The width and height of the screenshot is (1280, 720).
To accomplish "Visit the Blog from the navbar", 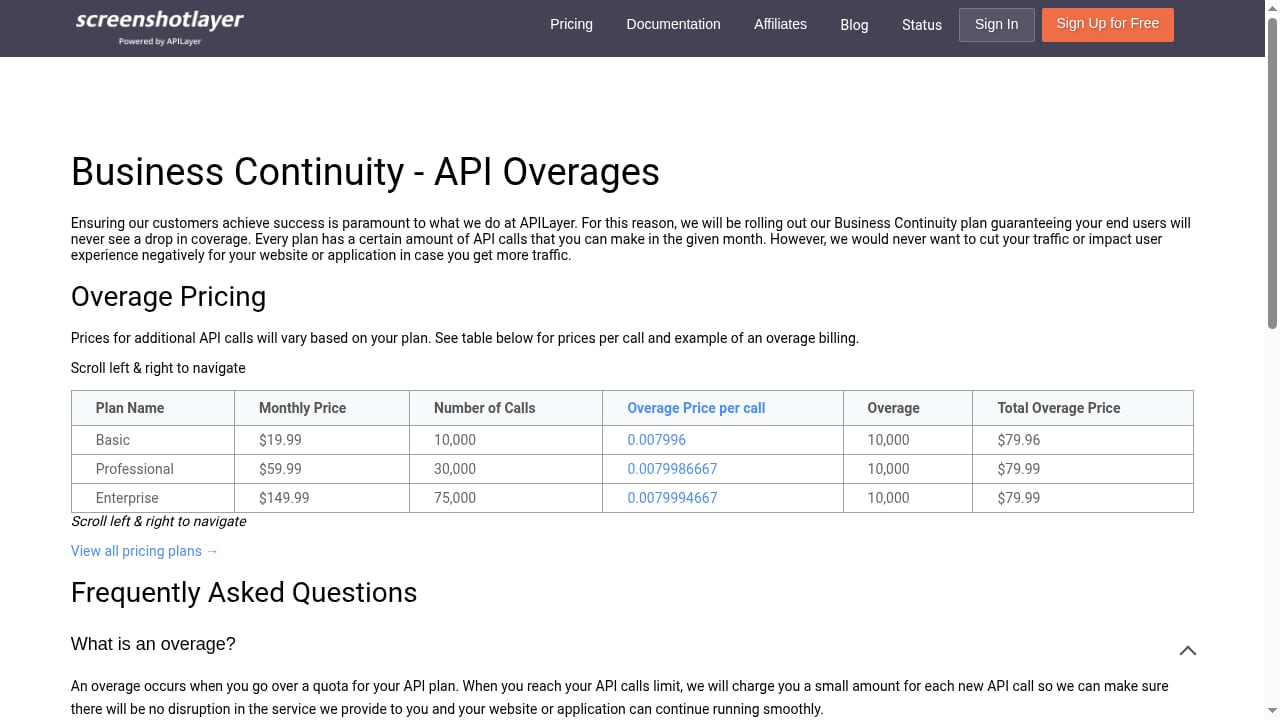I will coord(854,25).
